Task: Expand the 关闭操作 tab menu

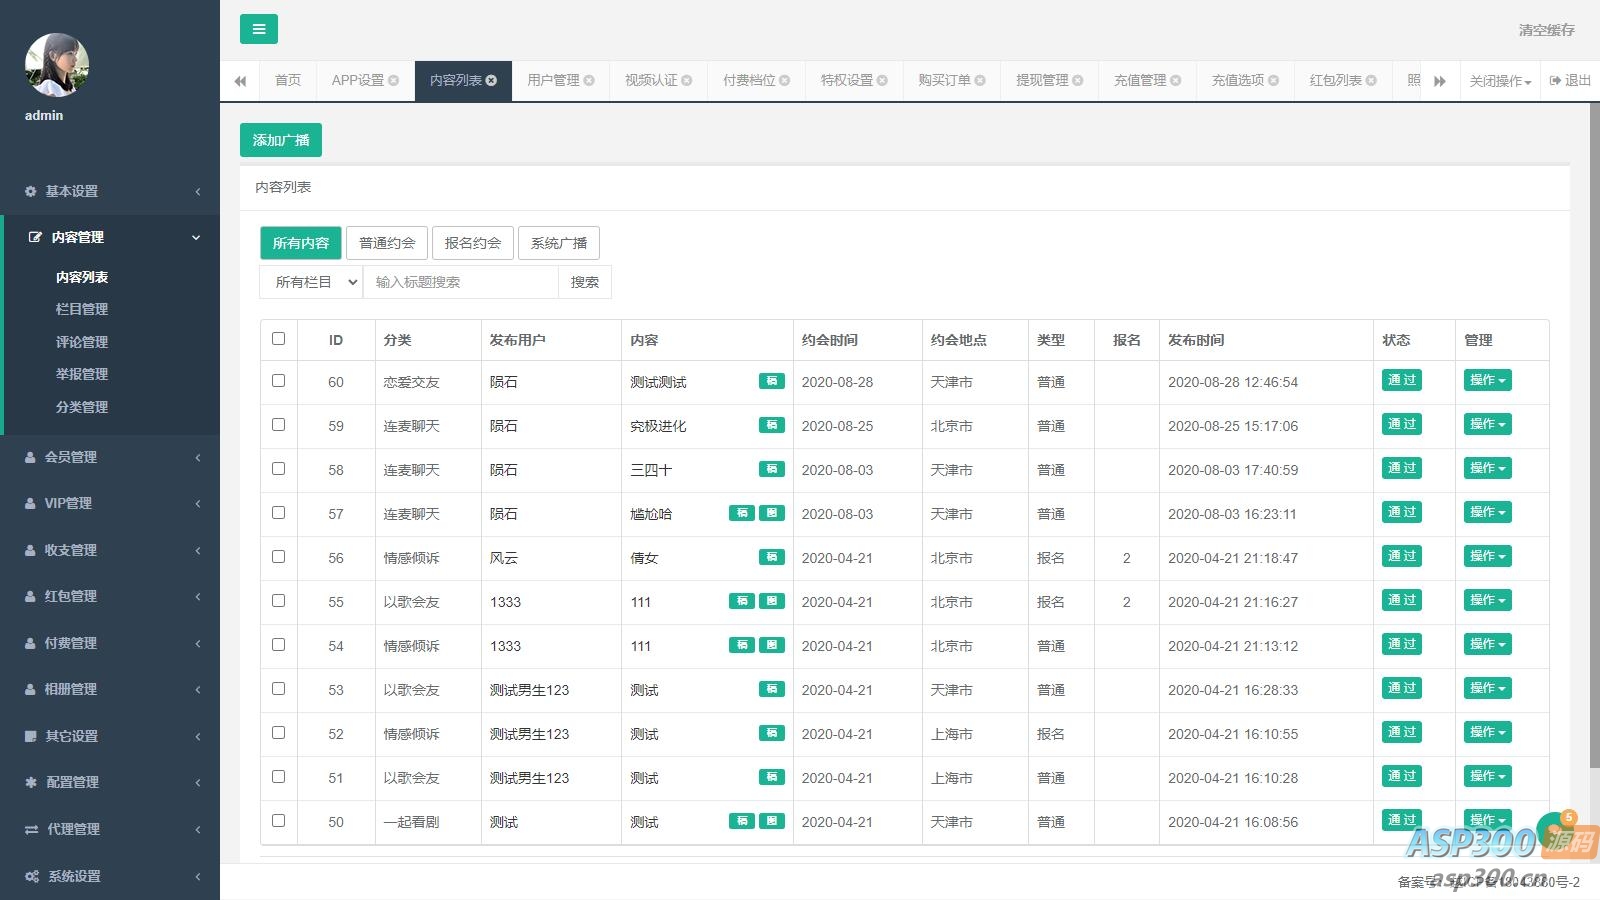Action: pyautogui.click(x=1499, y=81)
